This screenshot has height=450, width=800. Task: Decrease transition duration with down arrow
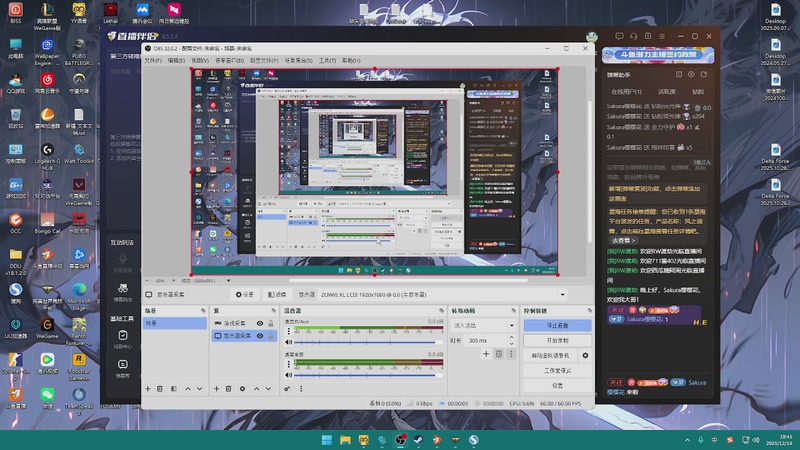(512, 343)
